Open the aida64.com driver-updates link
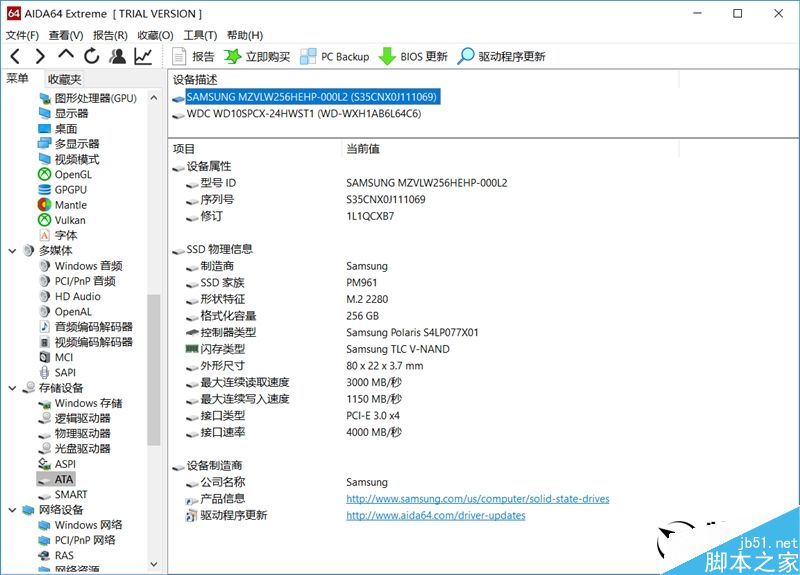800x575 pixels. pyautogui.click(x=436, y=515)
